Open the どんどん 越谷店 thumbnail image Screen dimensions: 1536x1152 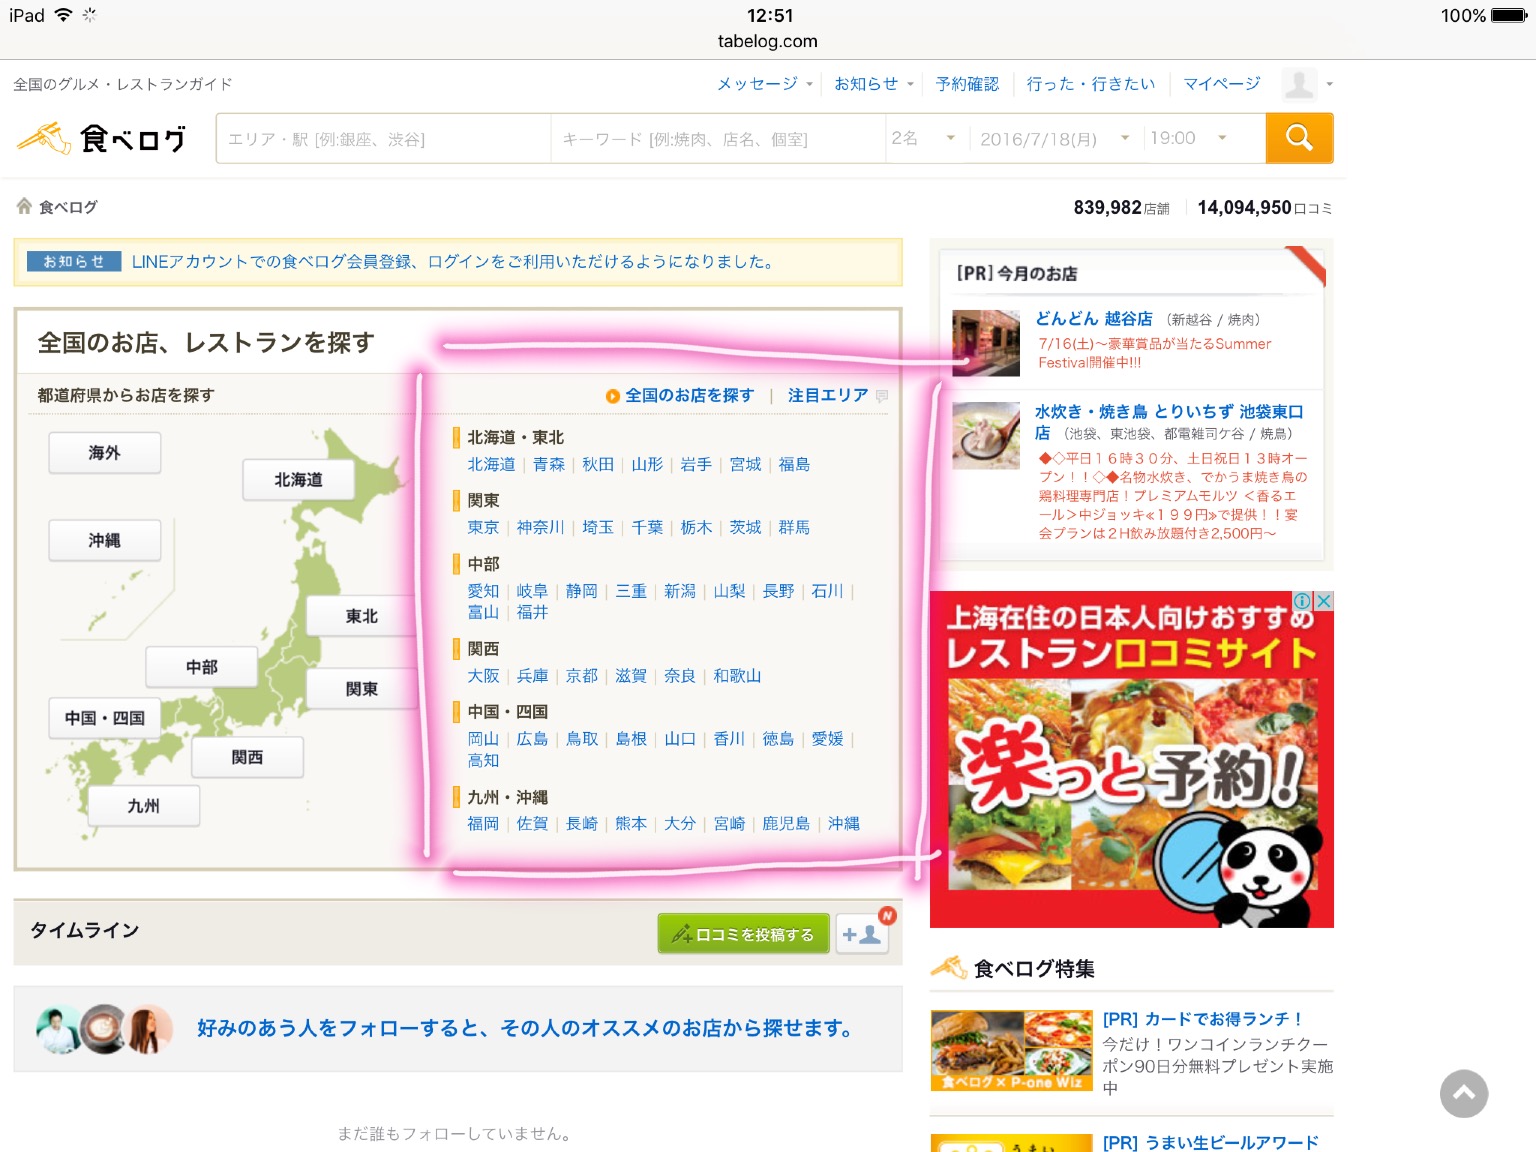point(986,342)
